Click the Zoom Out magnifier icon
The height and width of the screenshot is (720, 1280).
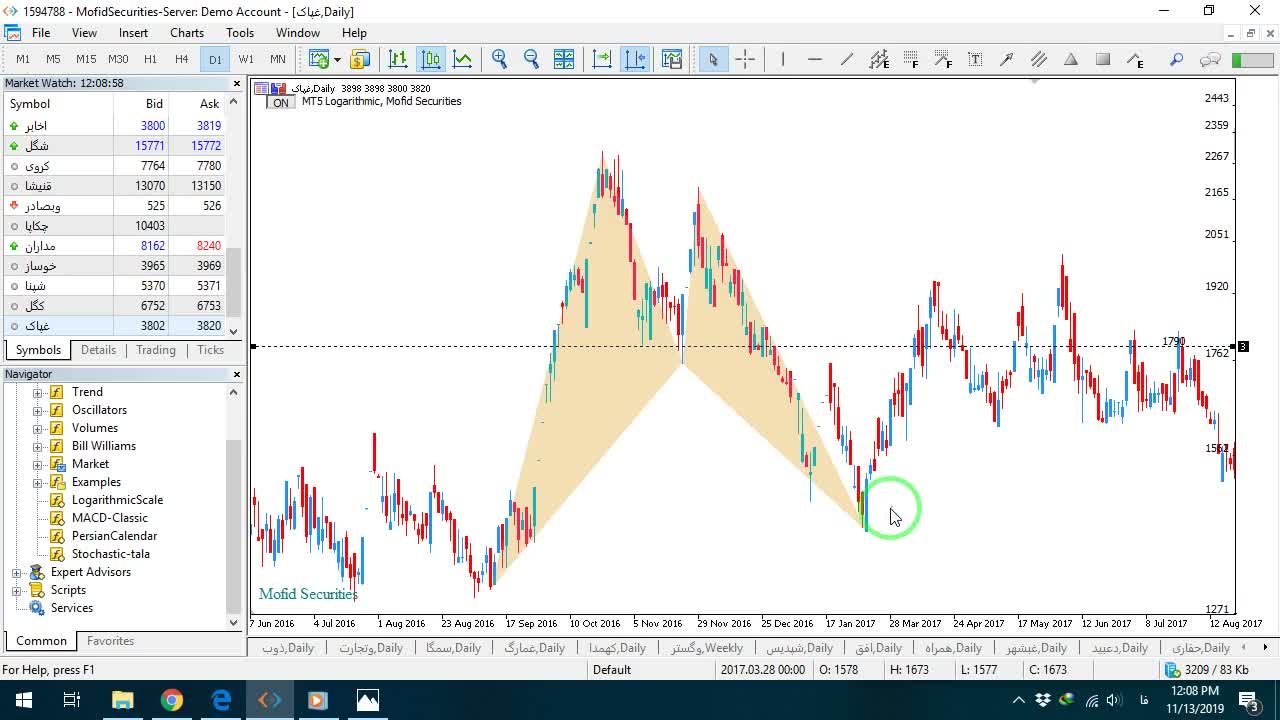tap(532, 60)
